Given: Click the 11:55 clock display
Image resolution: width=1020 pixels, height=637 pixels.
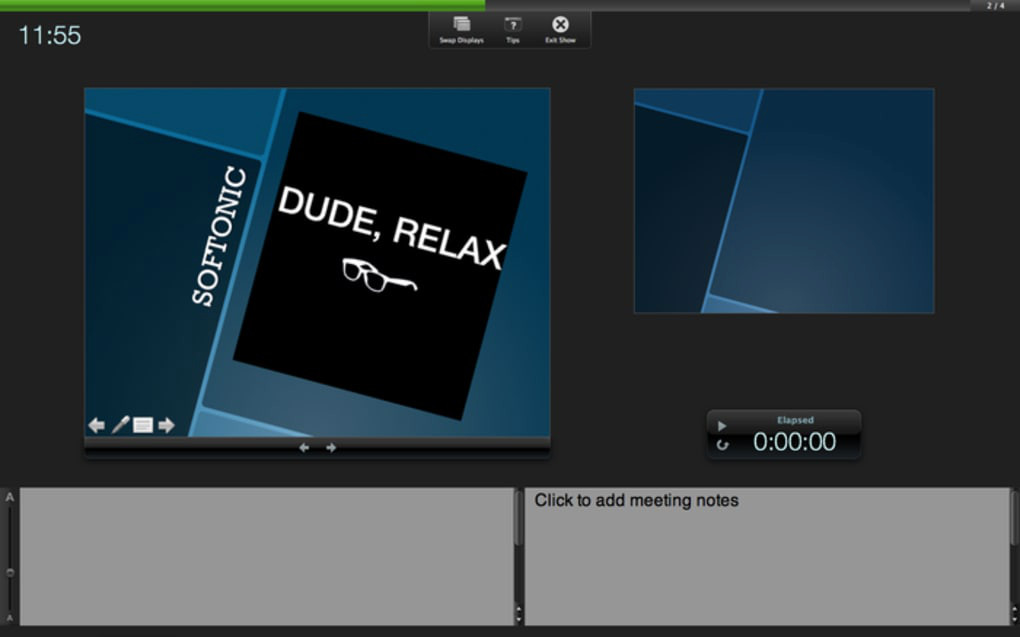Looking at the screenshot, I should (50, 35).
